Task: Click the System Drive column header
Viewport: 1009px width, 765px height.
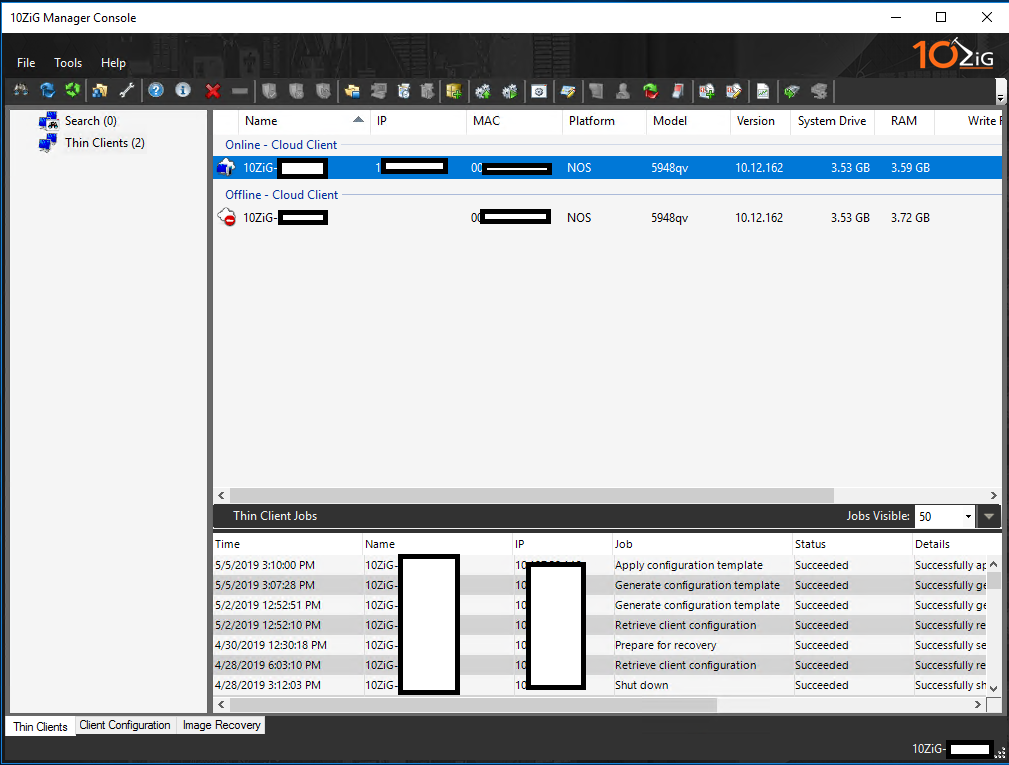Action: click(x=831, y=120)
